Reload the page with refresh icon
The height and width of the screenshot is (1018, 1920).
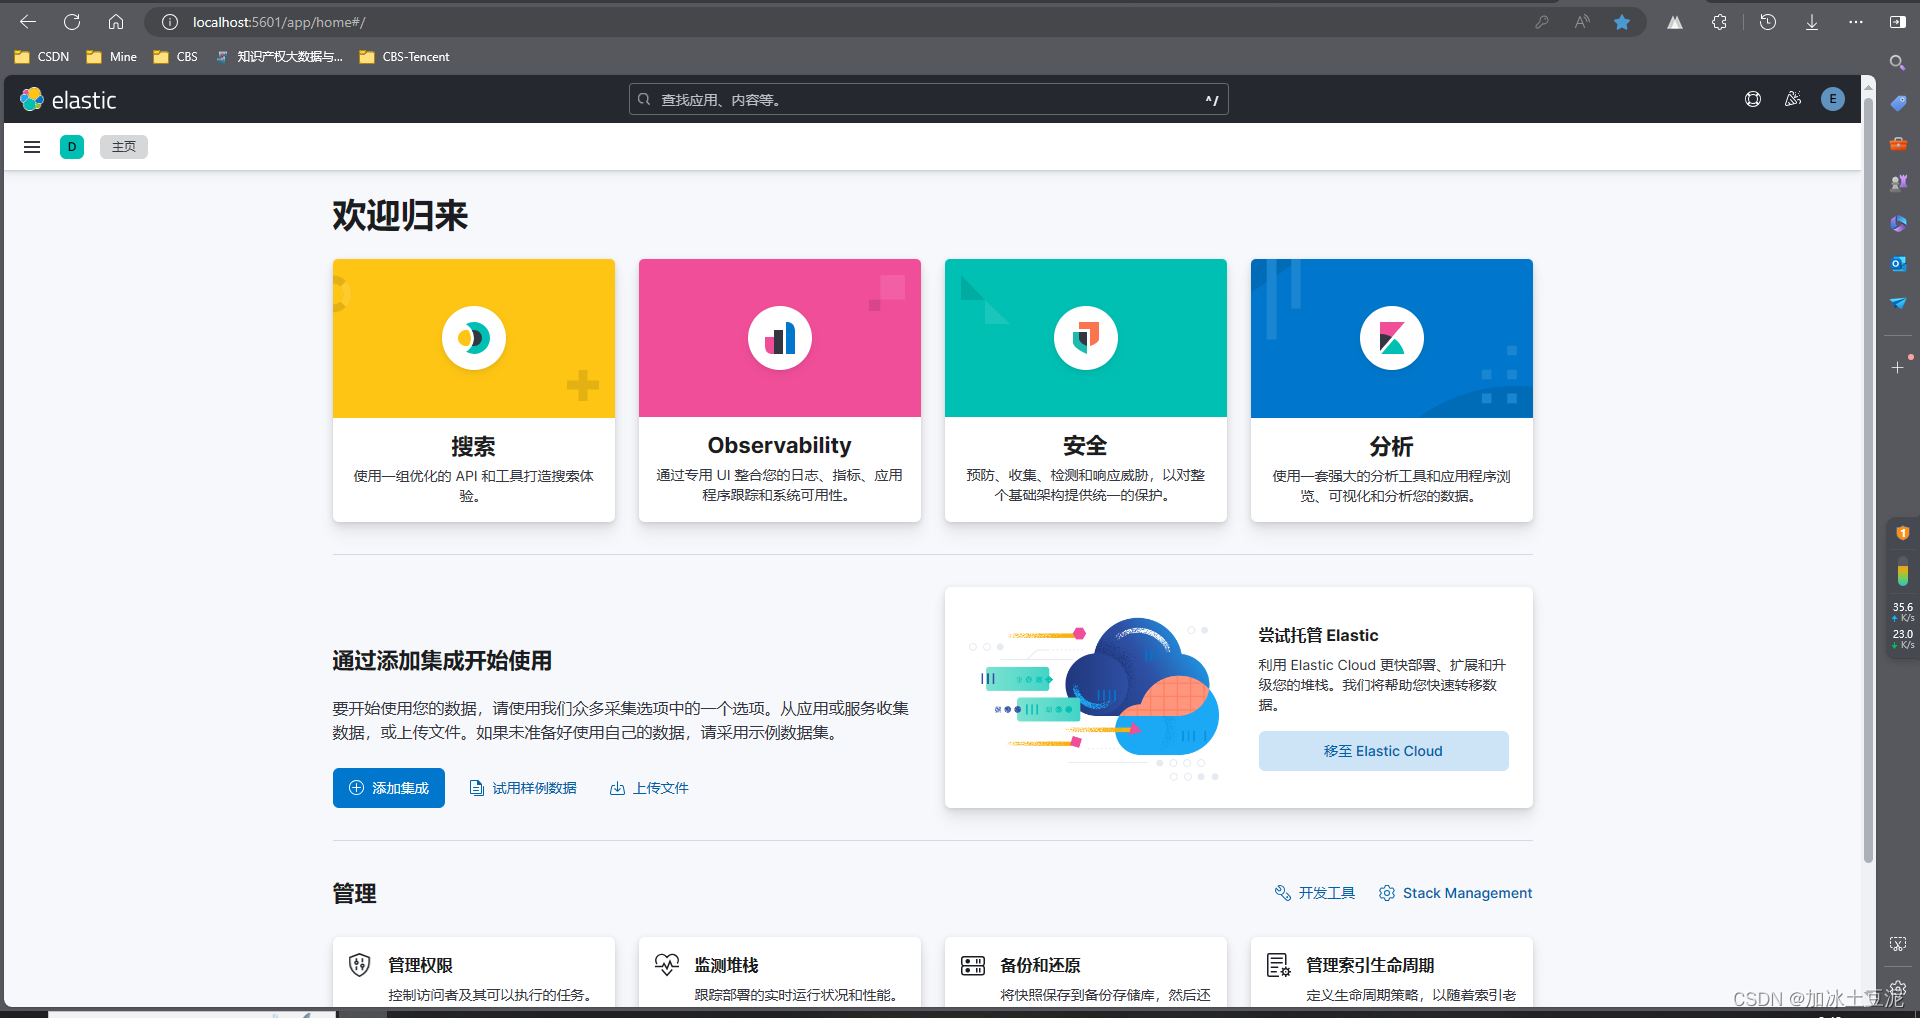pos(72,22)
